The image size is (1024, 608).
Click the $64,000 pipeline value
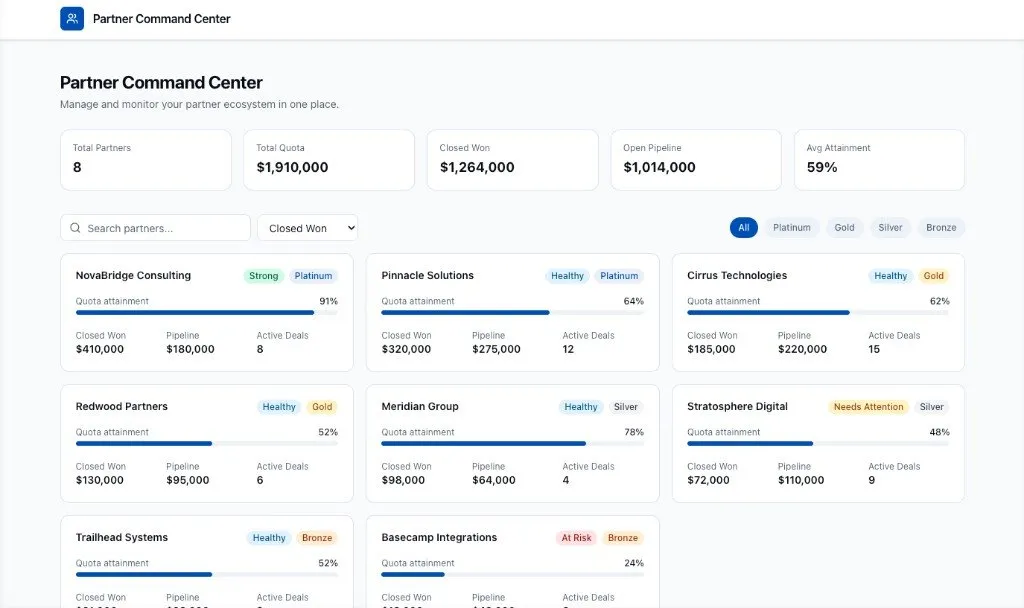[494, 480]
